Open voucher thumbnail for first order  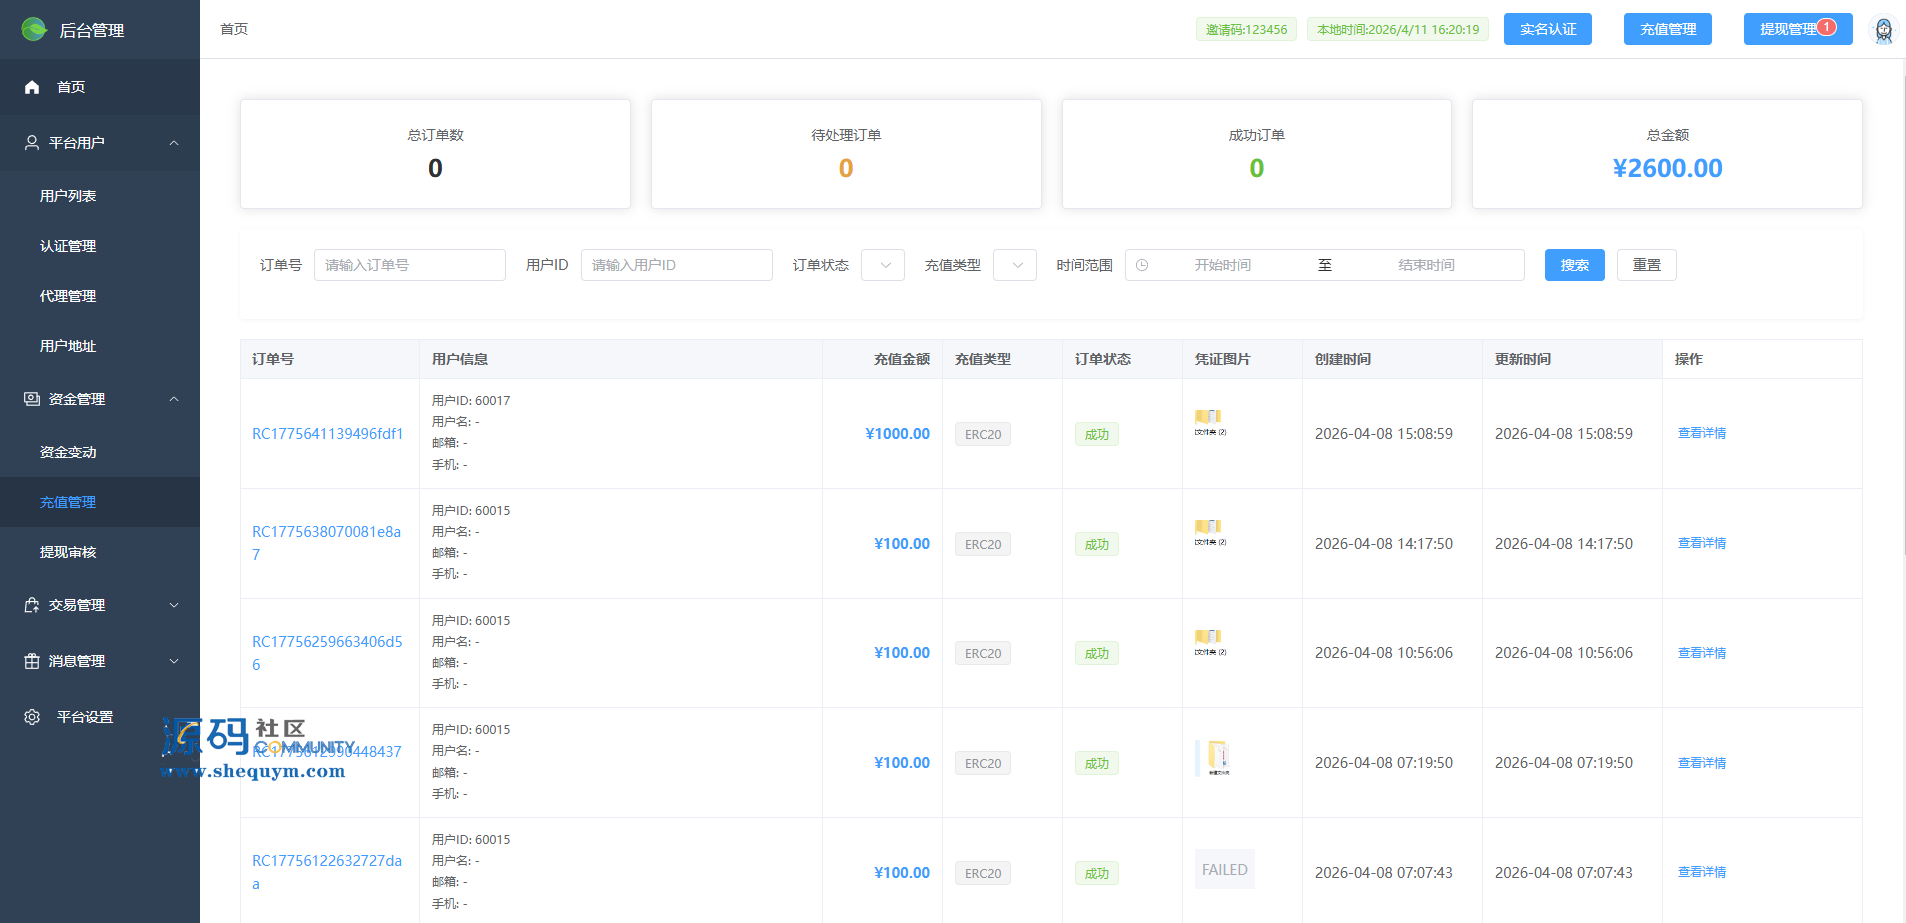tap(1209, 422)
